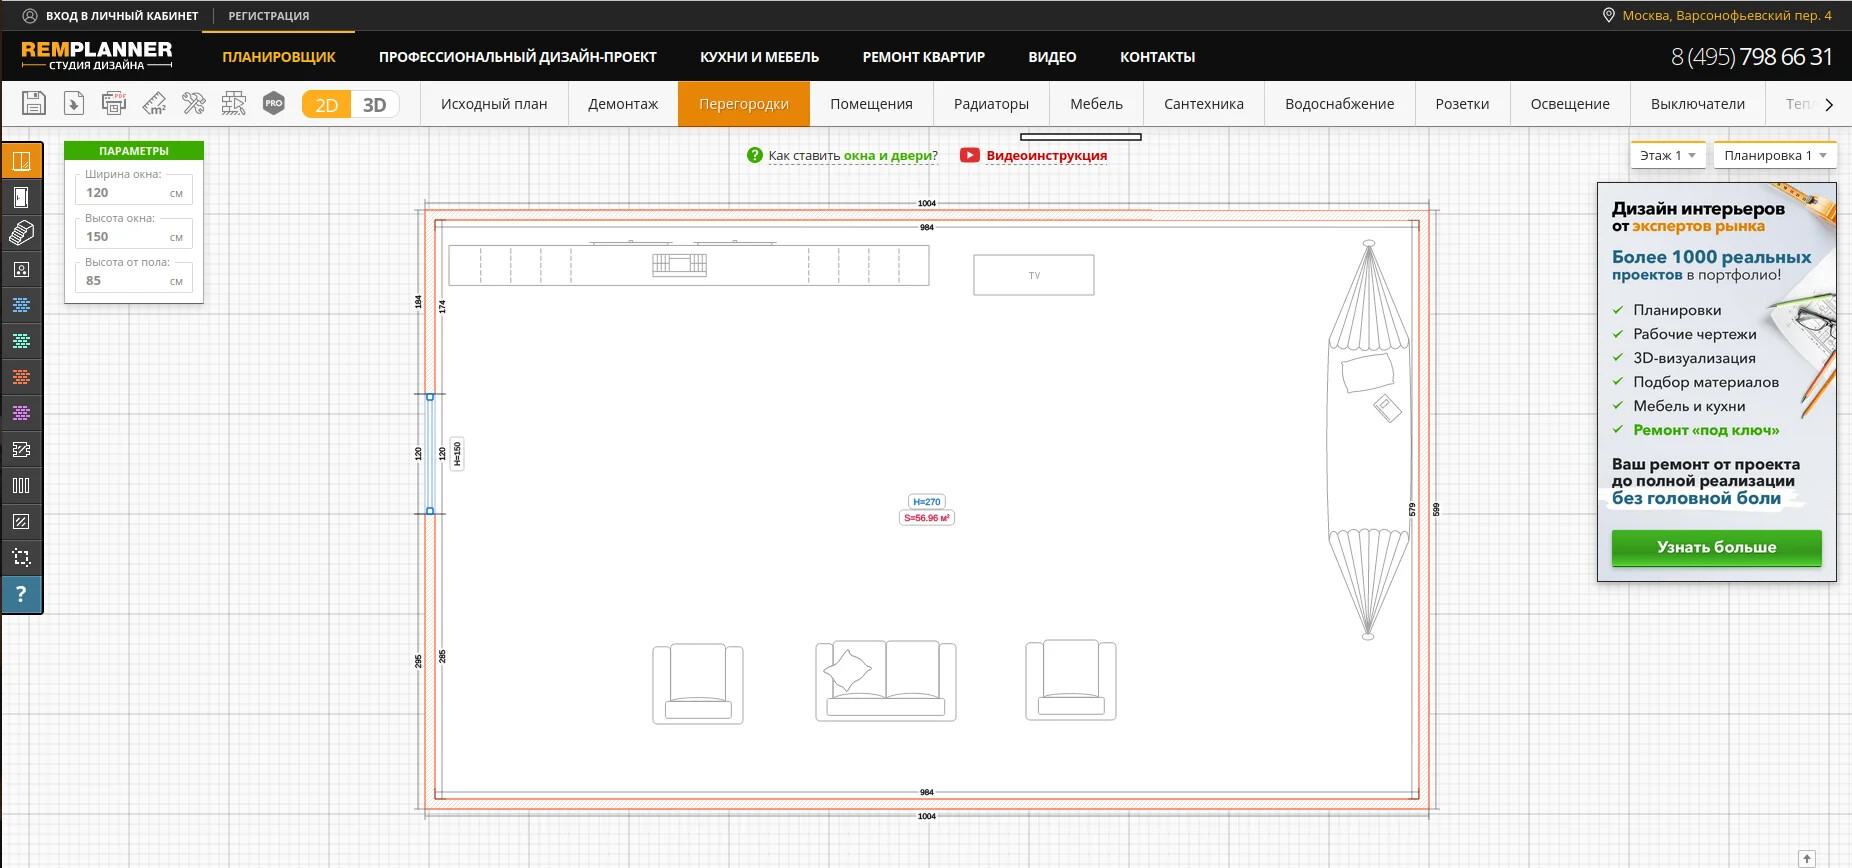The width and height of the screenshot is (1852, 868).
Task: Click the green Узнать больше button
Action: tap(1717, 548)
